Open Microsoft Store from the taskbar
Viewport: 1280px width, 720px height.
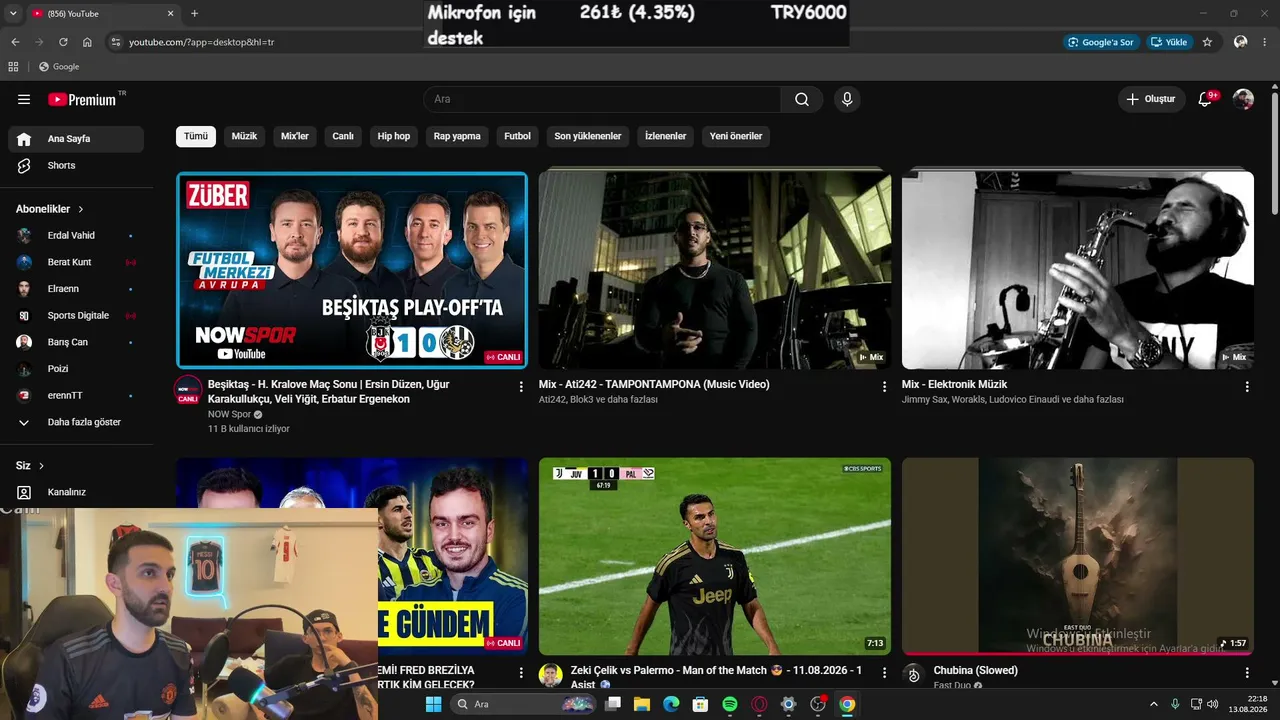701,704
